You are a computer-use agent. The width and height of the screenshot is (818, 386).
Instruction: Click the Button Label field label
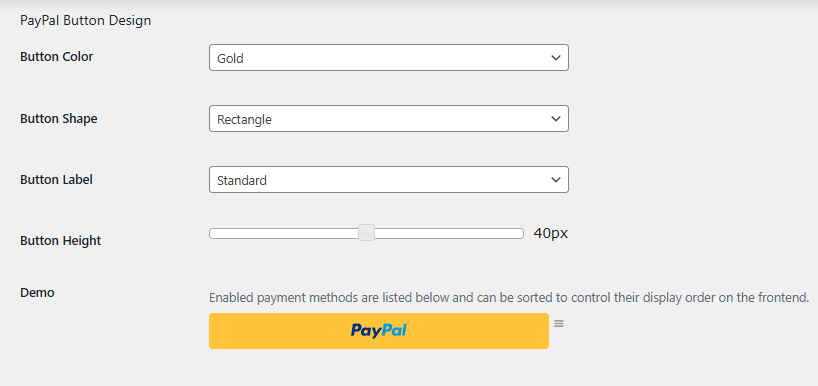click(x=56, y=179)
